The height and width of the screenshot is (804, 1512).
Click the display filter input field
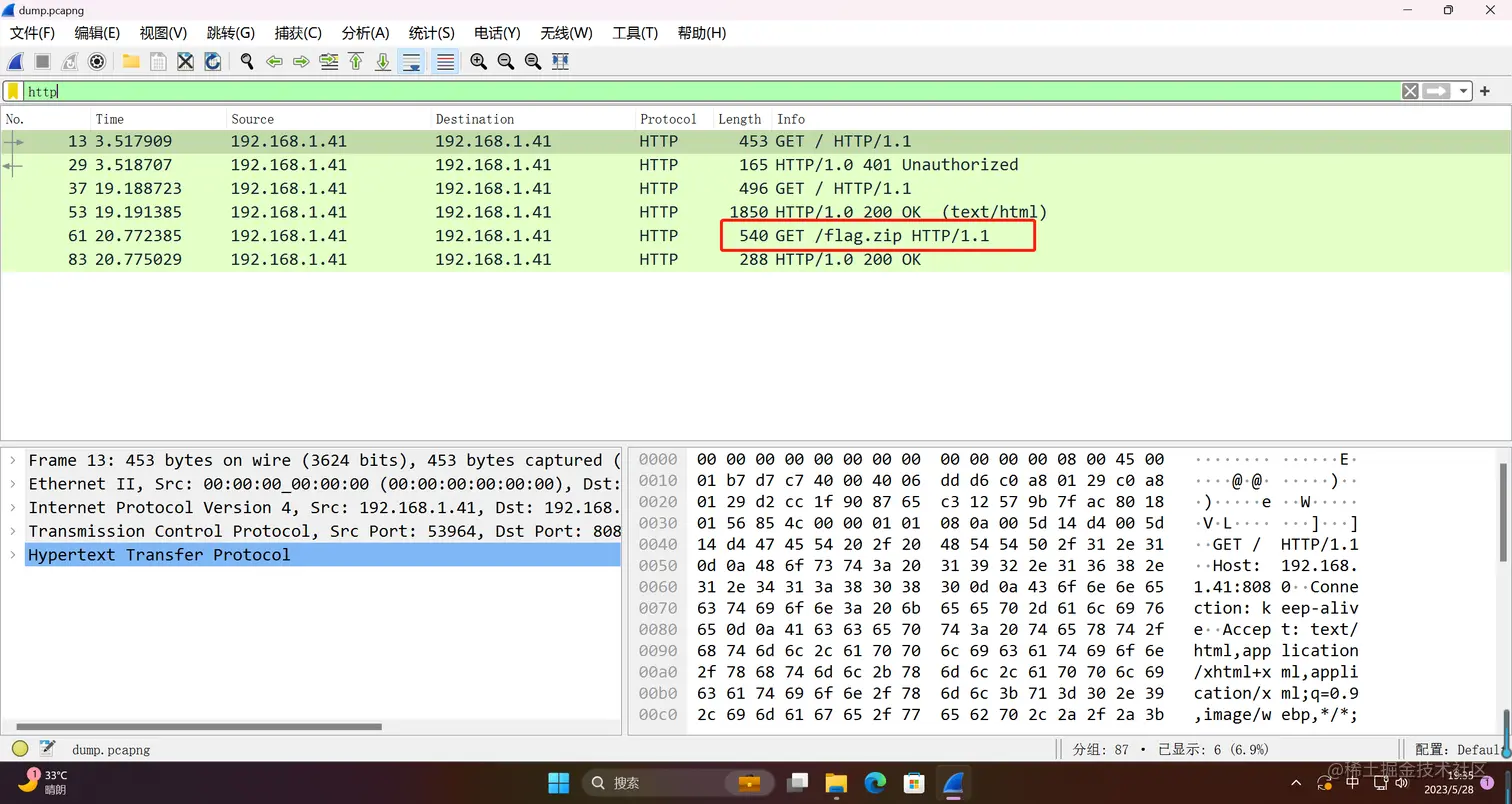pos(710,91)
